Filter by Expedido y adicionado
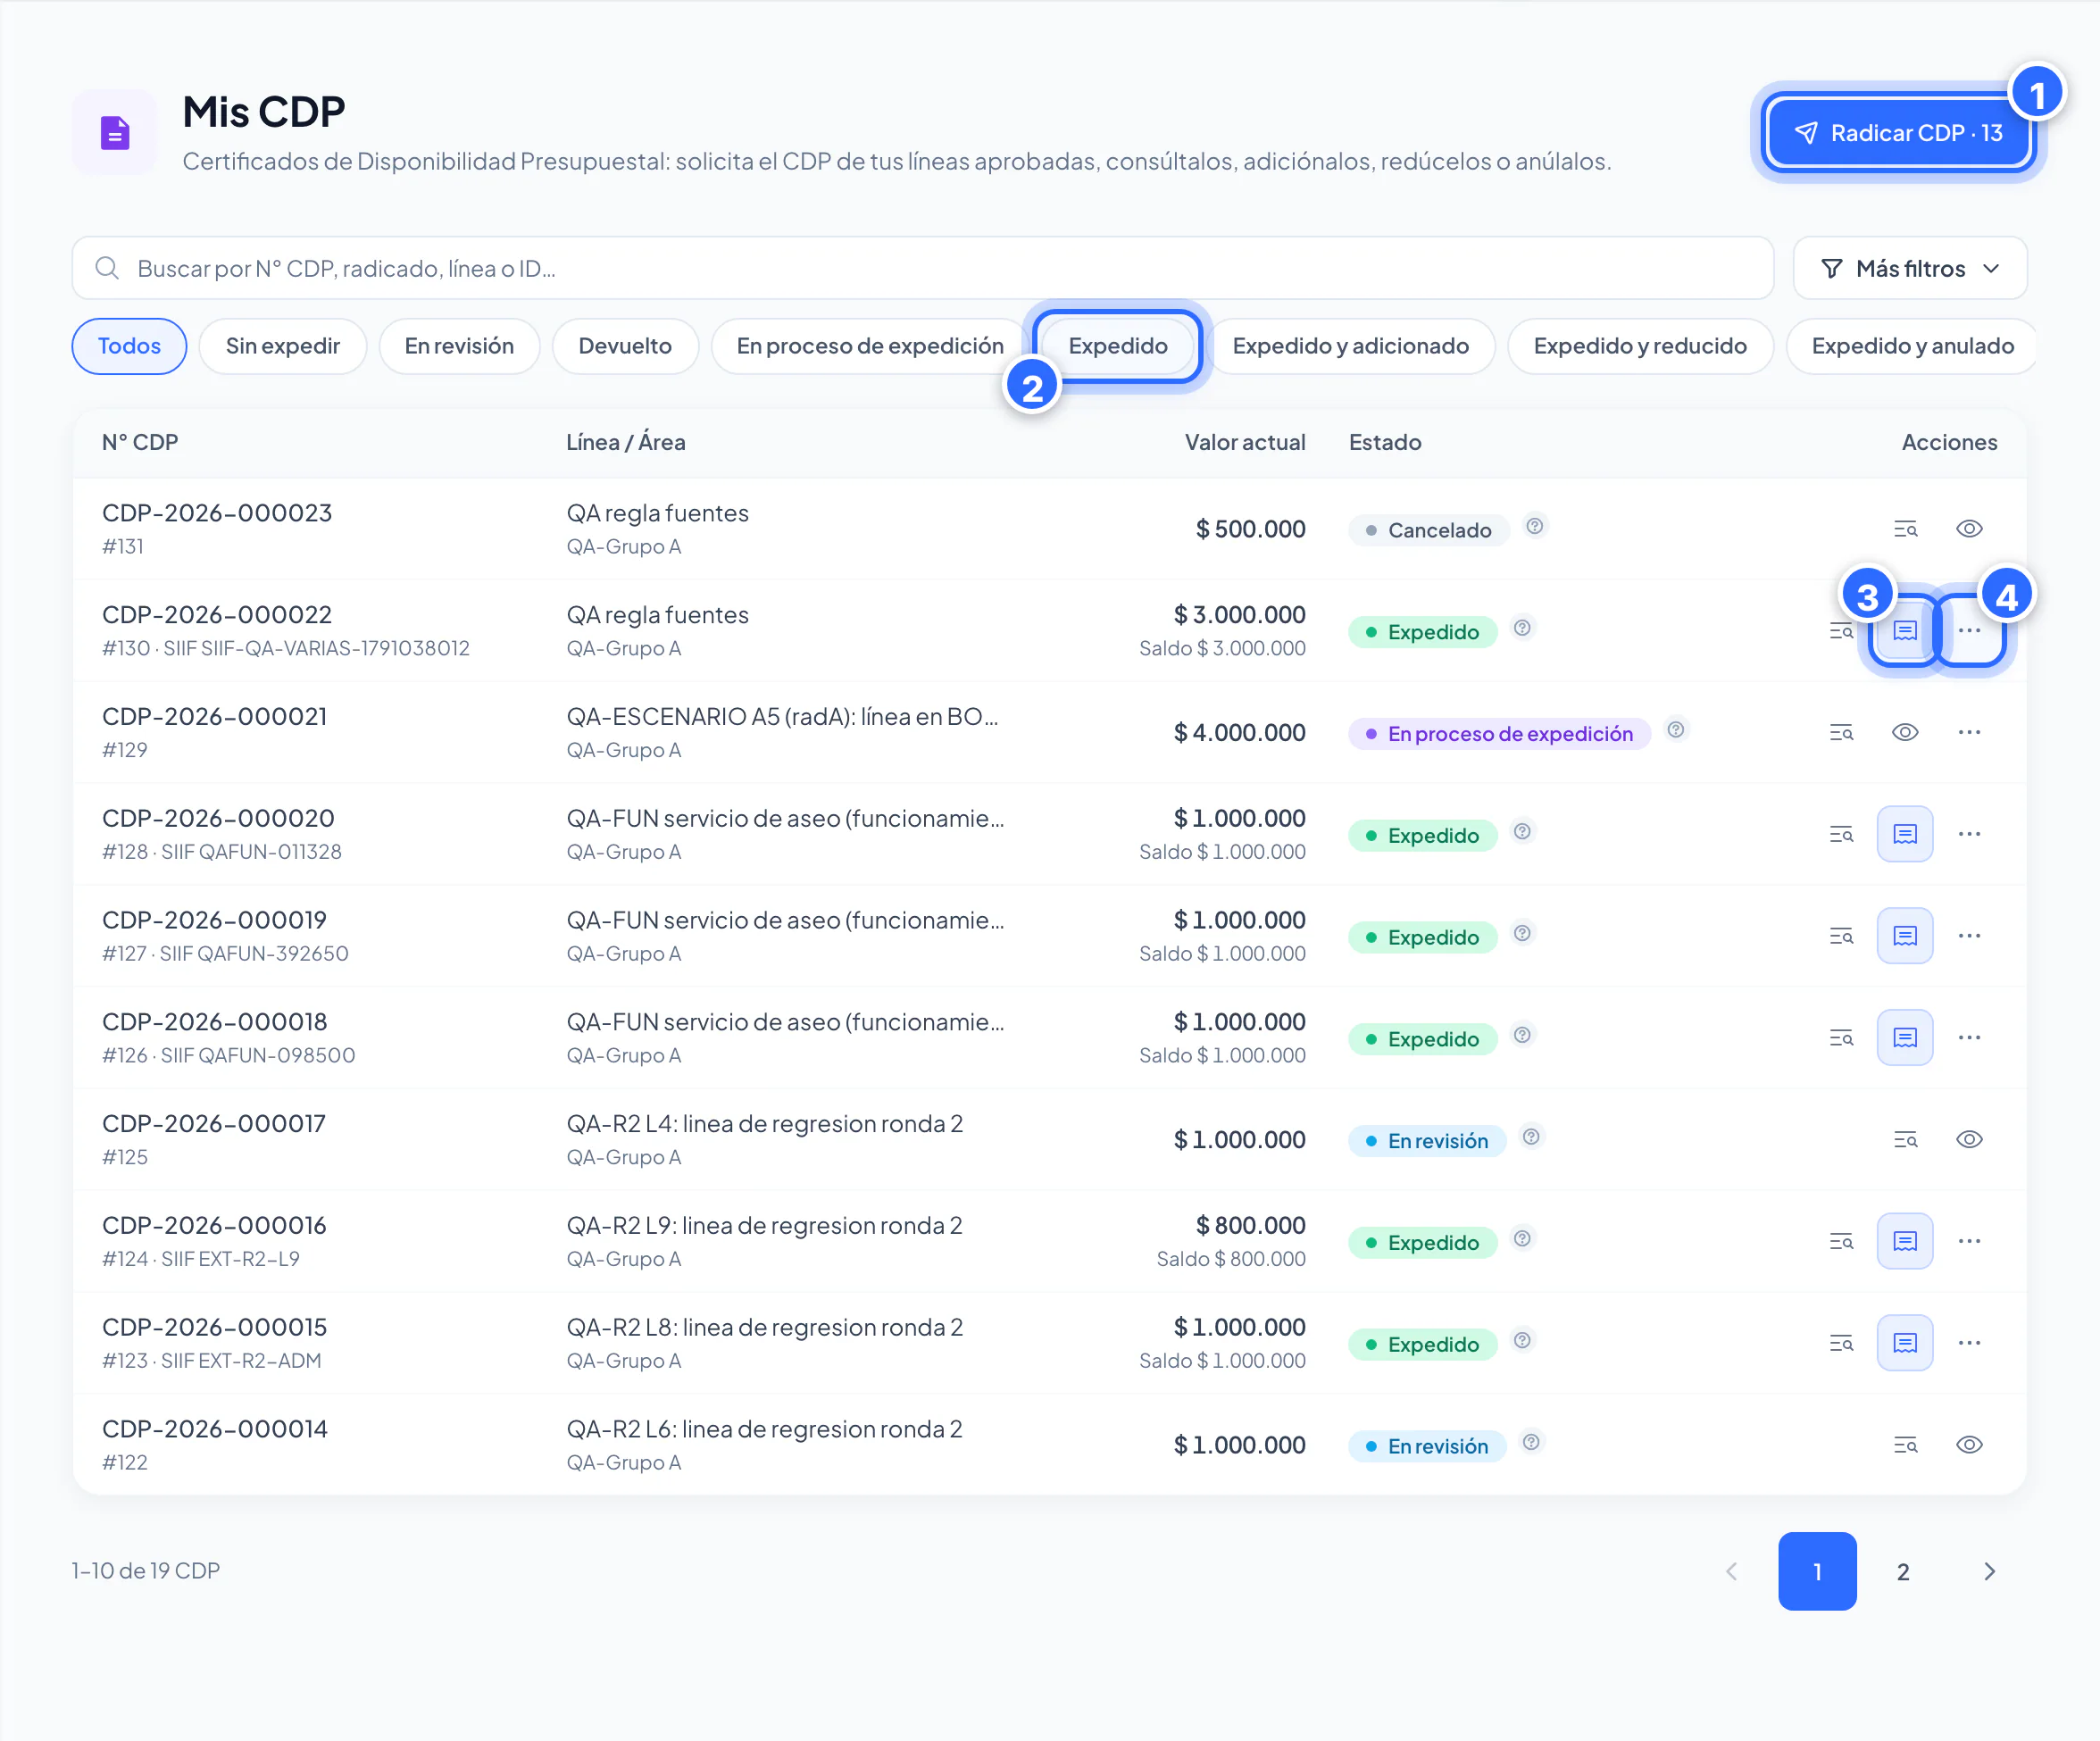This screenshot has width=2100, height=1741. [x=1350, y=346]
